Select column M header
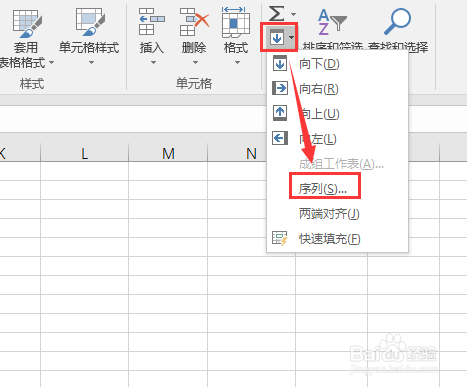Viewport: 467px width, 387px height. pyautogui.click(x=168, y=153)
